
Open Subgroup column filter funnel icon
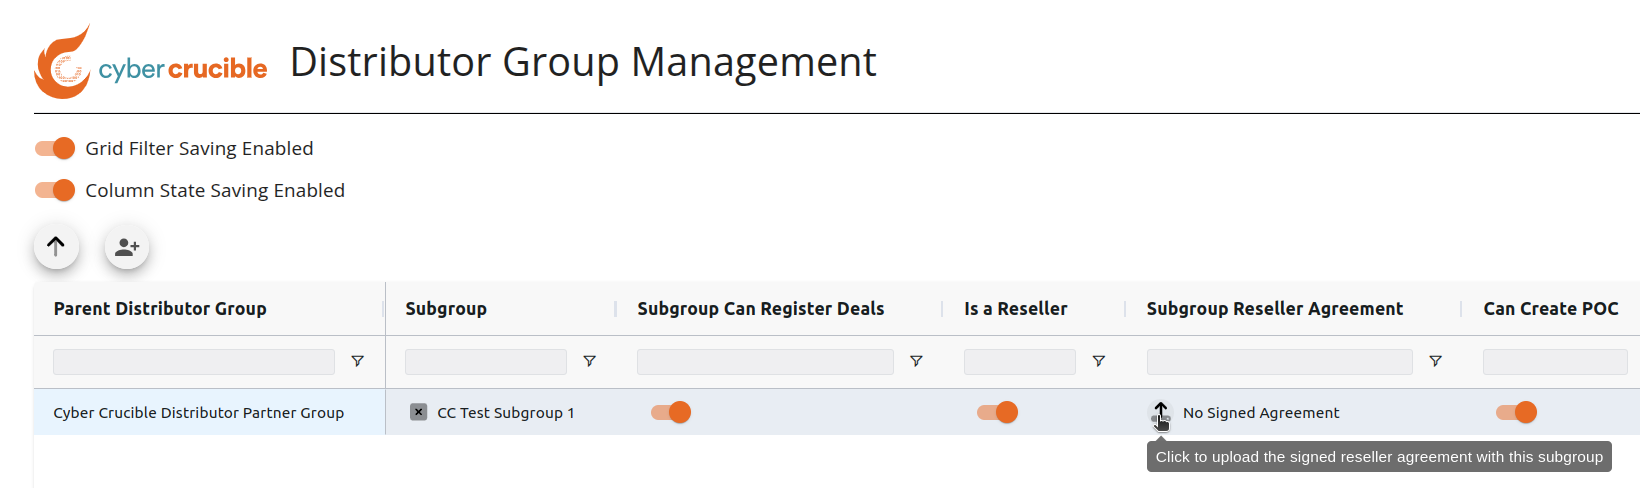pos(589,361)
